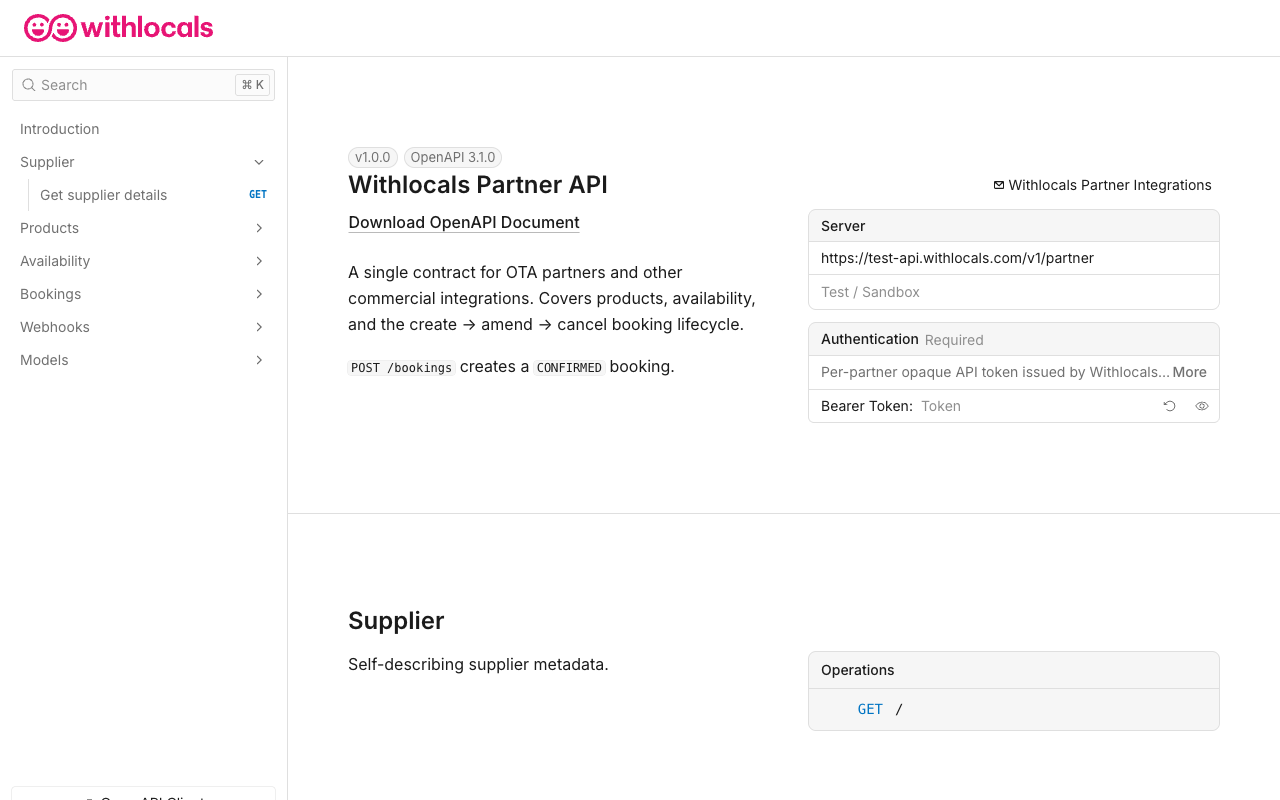This screenshot has height=800, width=1280.
Task: Click the GET badge in sidebar
Action: [x=258, y=195]
